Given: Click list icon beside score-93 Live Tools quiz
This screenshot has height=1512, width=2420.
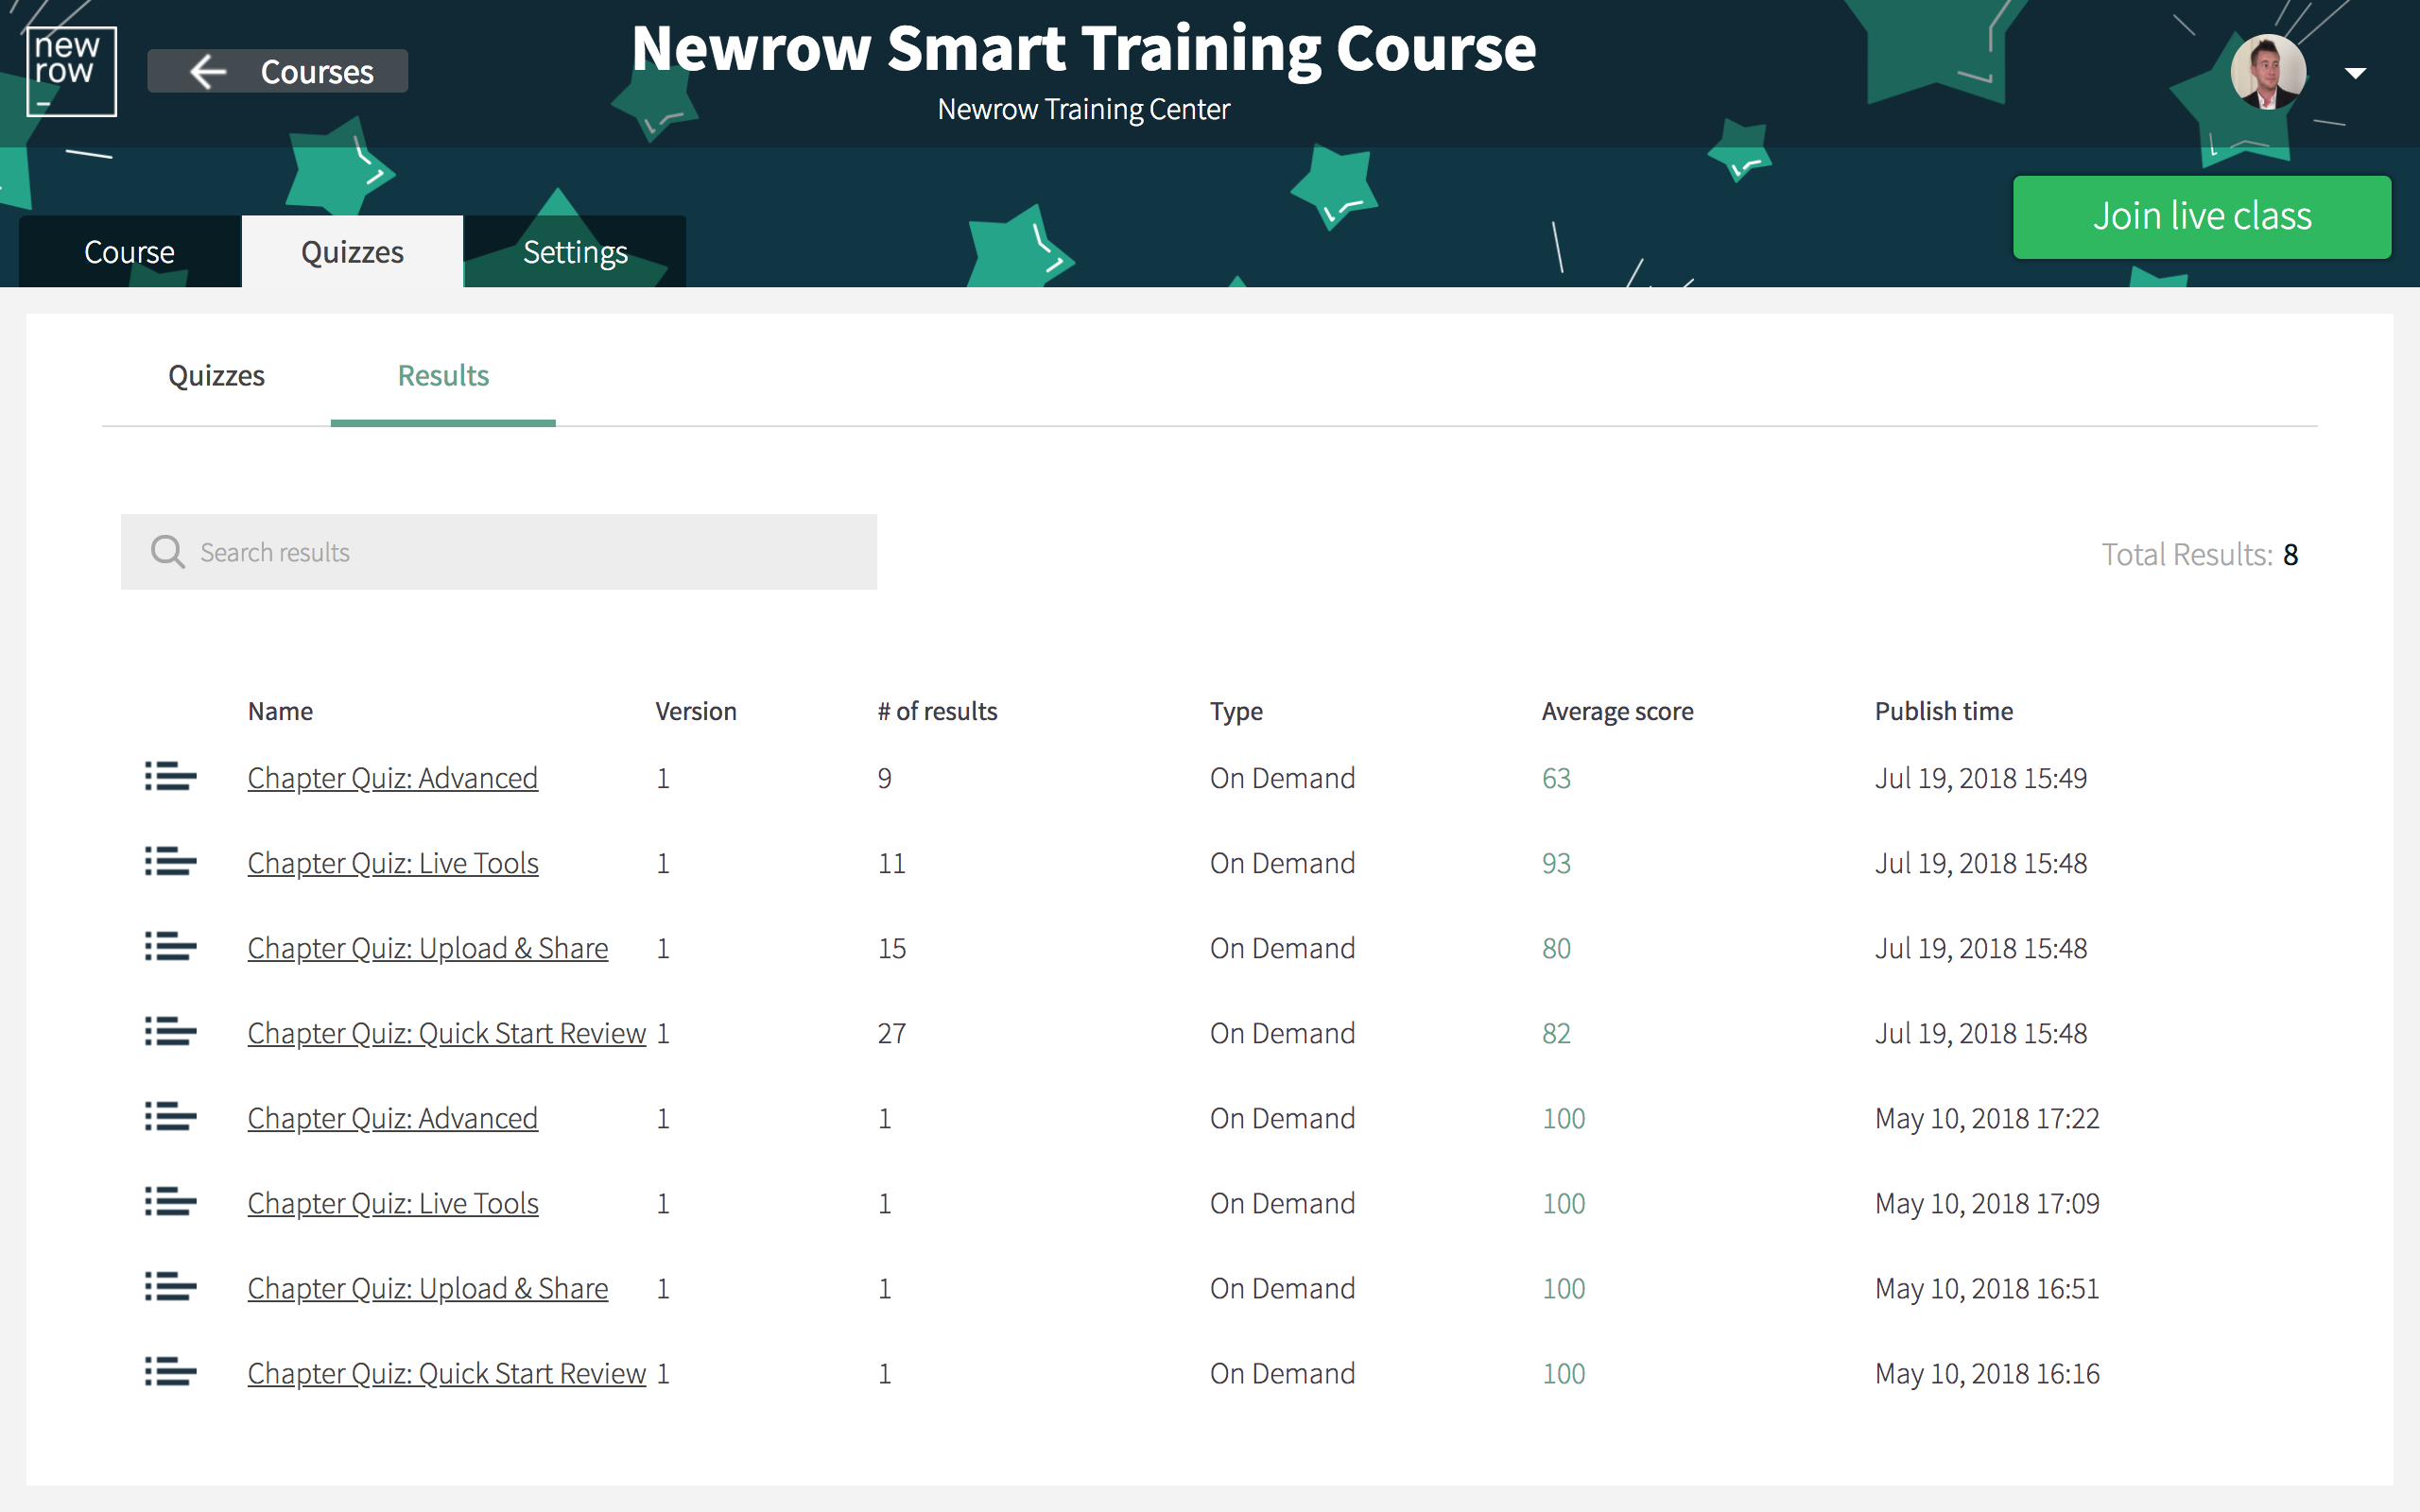Looking at the screenshot, I should [170, 862].
